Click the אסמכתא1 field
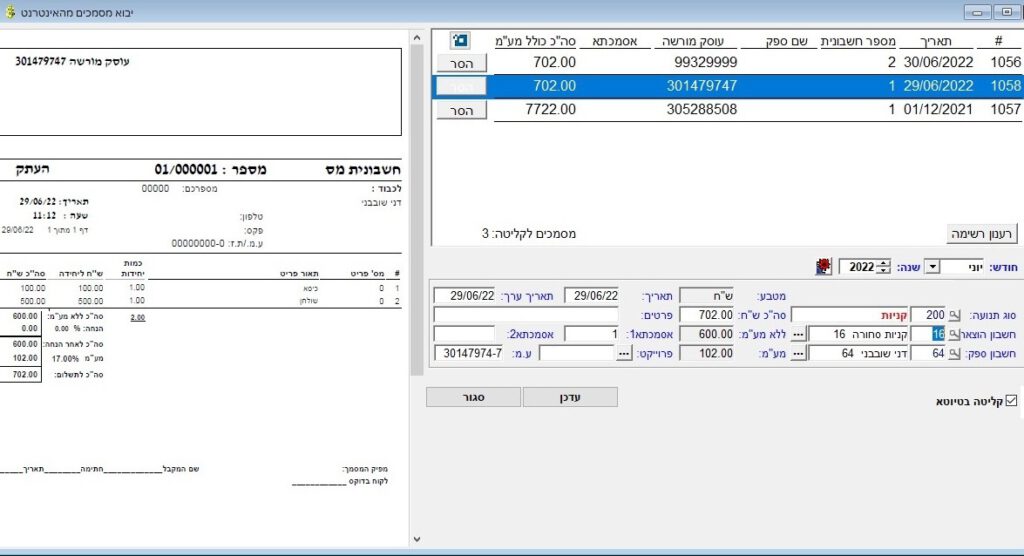The image size is (1024, 556). pyautogui.click(x=592, y=334)
